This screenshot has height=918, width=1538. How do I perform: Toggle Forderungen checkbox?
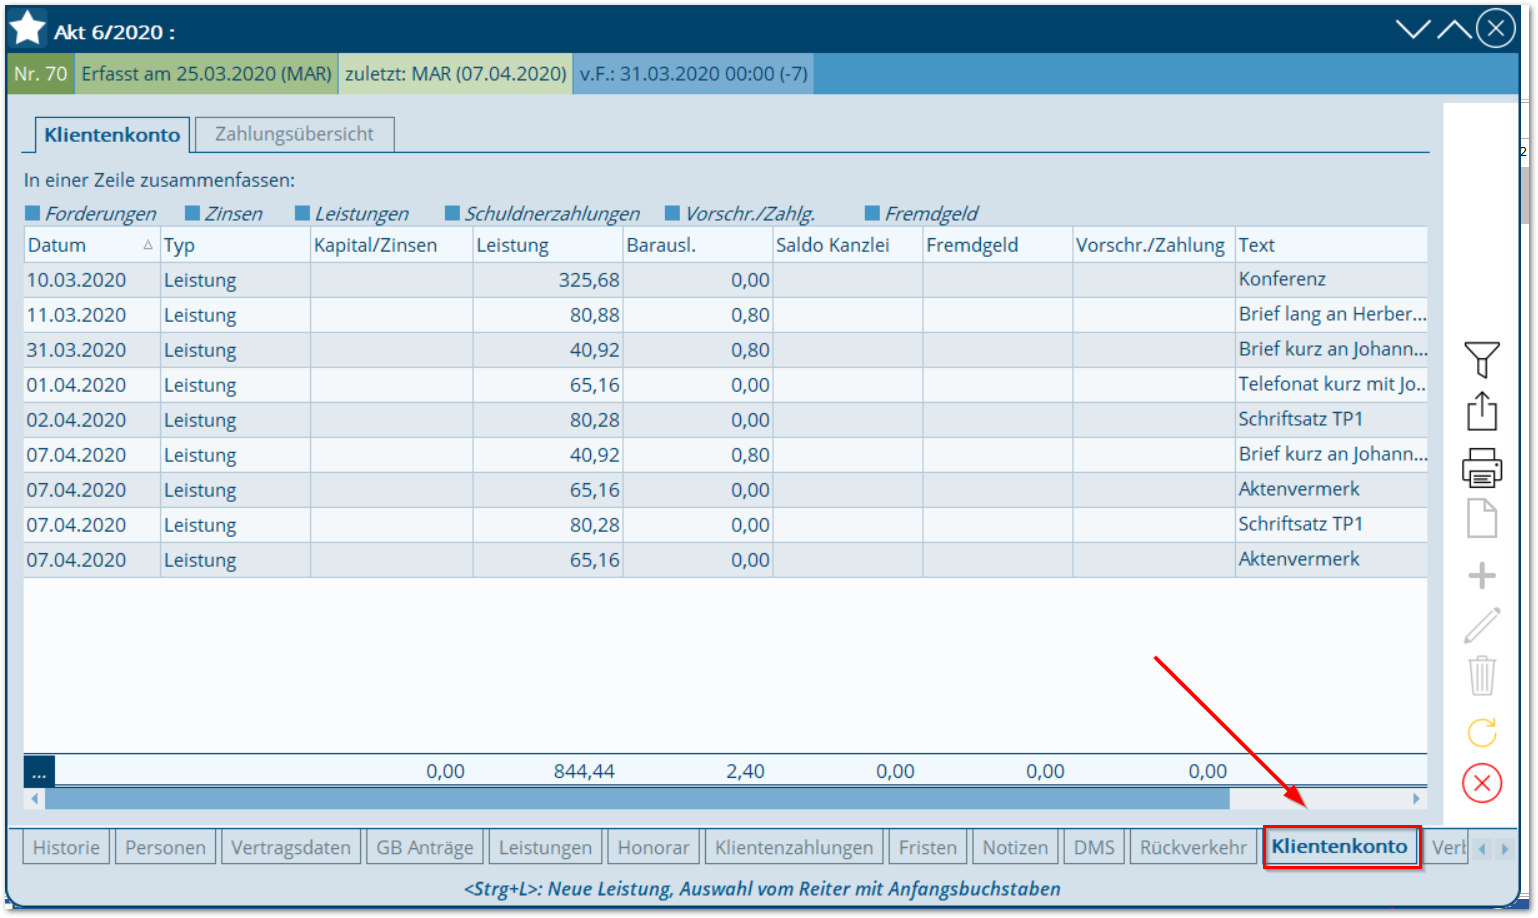point(32,213)
